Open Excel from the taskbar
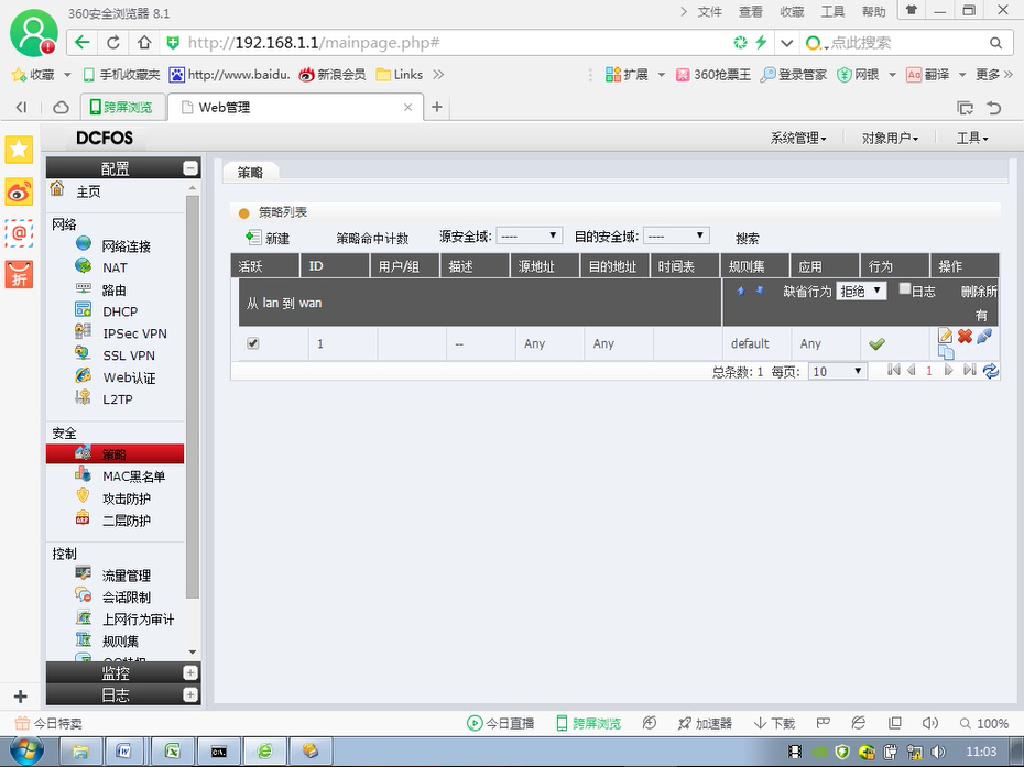Viewport: 1024px width, 768px height. point(172,751)
